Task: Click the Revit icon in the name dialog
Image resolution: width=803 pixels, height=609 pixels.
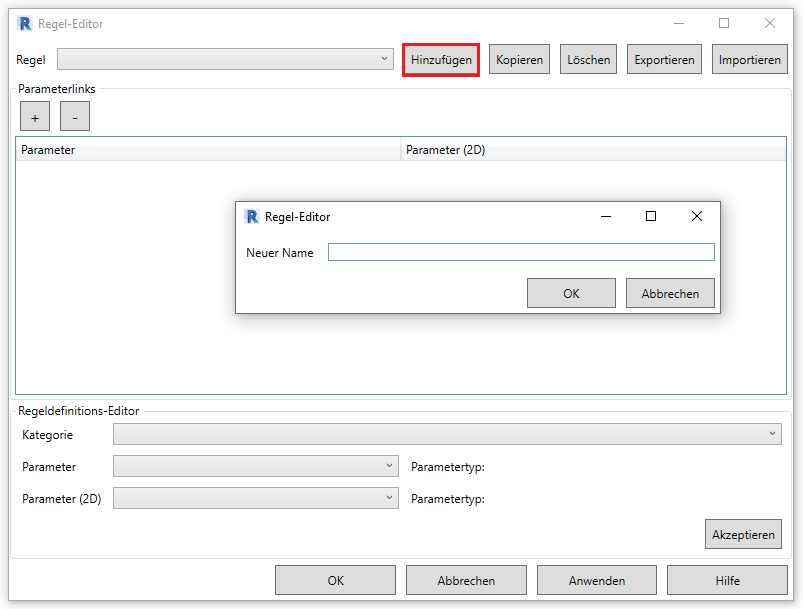Action: click(252, 216)
